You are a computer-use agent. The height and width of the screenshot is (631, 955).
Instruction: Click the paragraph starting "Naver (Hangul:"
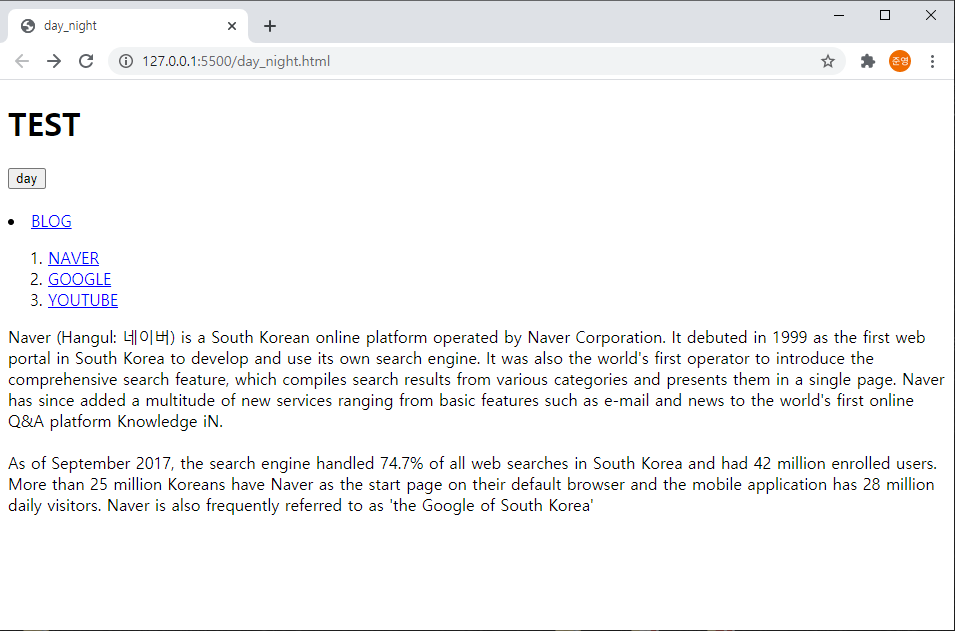coord(476,379)
